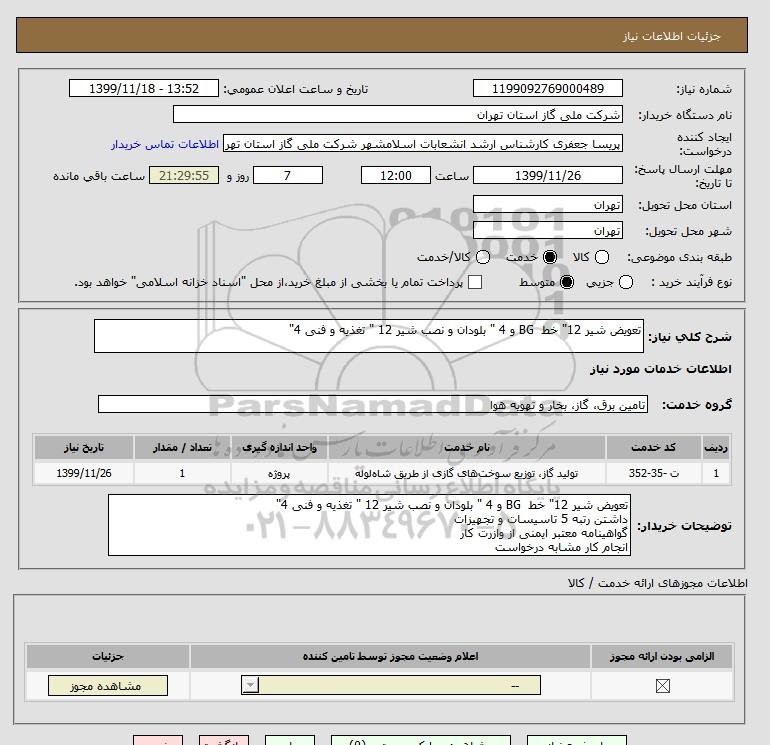Toggle the mandatory license checkbox in table
The height and width of the screenshot is (745, 770).
pyautogui.click(x=662, y=686)
